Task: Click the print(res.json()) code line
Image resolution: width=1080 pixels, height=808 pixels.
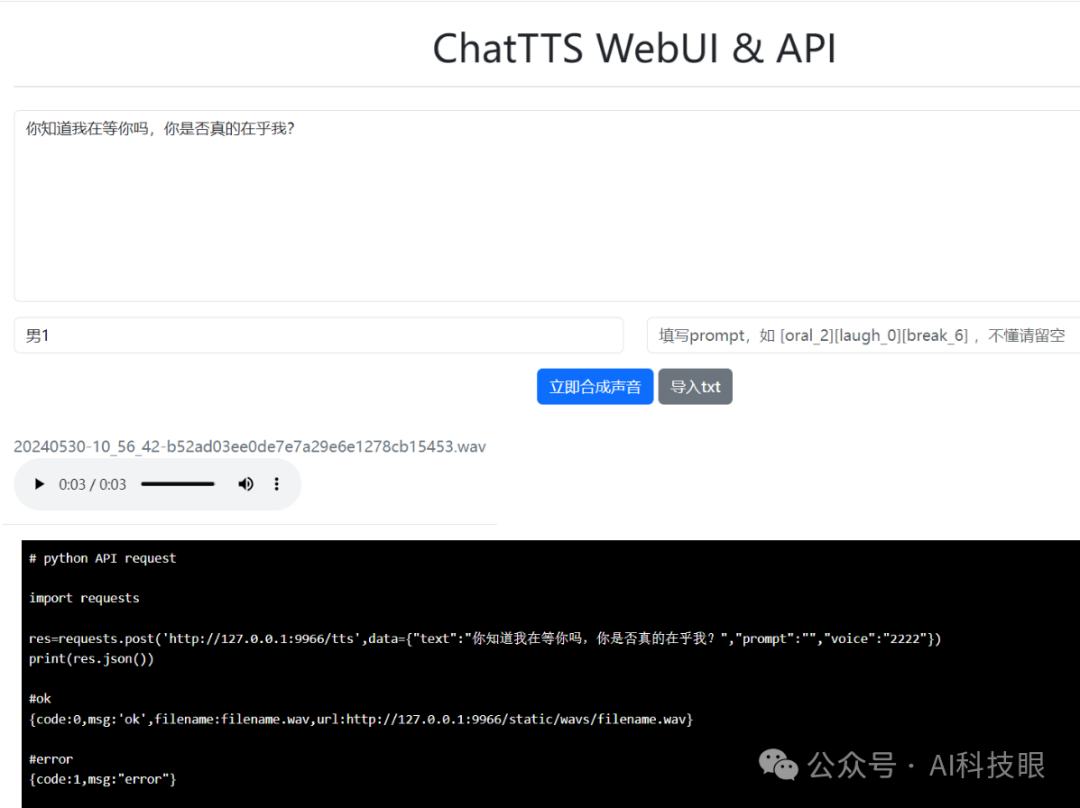Action: [91, 659]
